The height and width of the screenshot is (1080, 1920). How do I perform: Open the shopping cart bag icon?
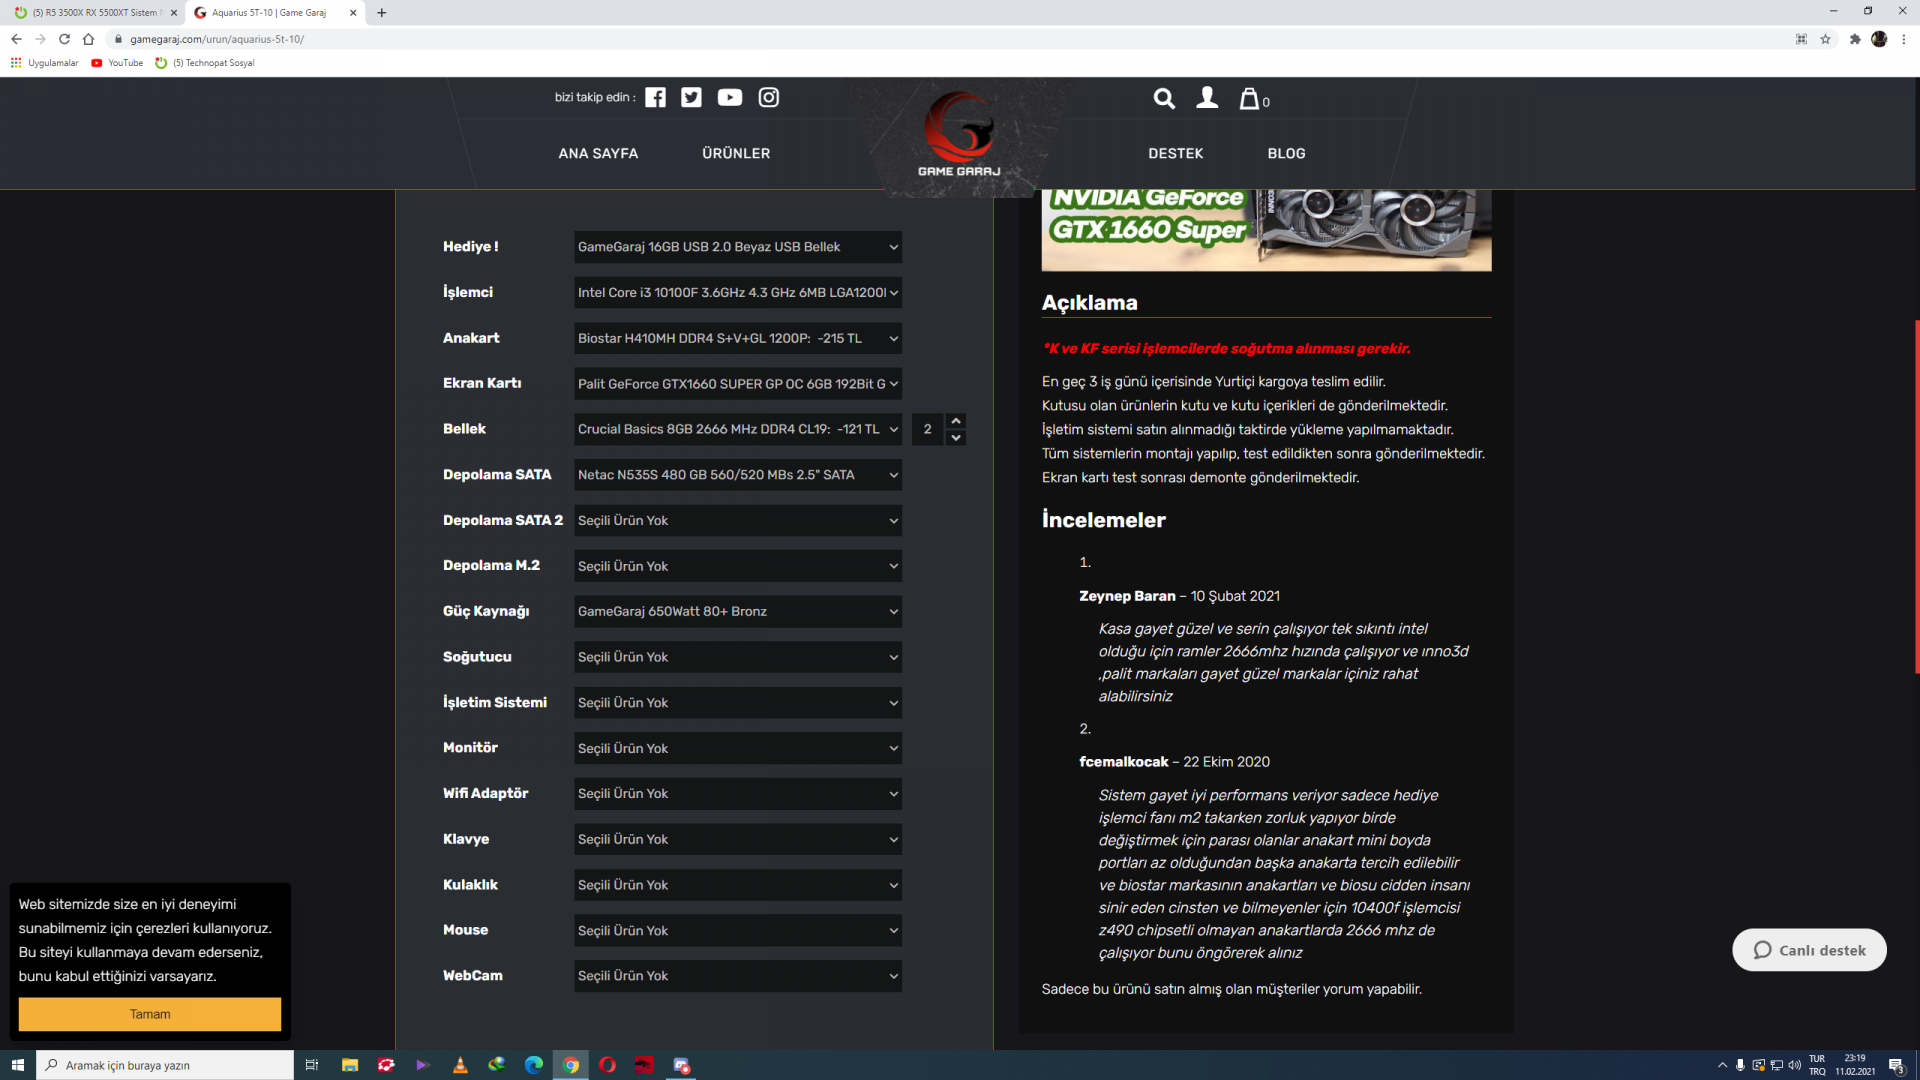(1250, 98)
